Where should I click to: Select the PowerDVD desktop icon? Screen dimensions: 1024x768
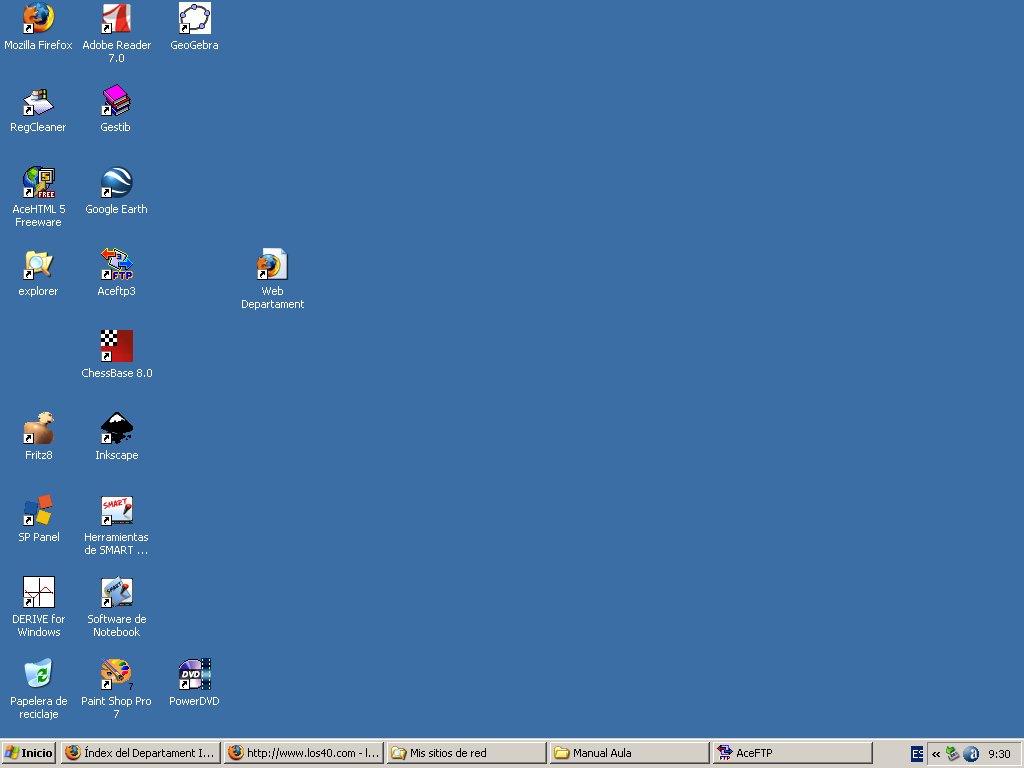click(x=194, y=675)
